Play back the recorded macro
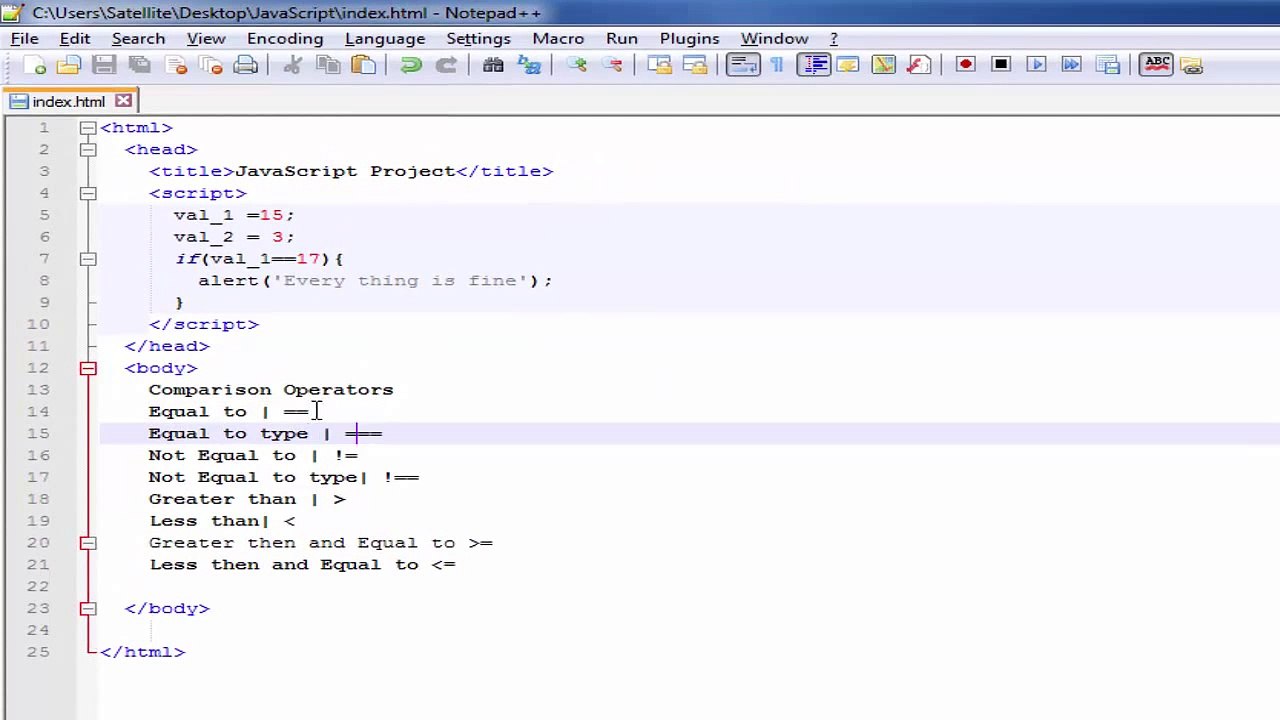The width and height of the screenshot is (1280, 720). coord(1036,65)
